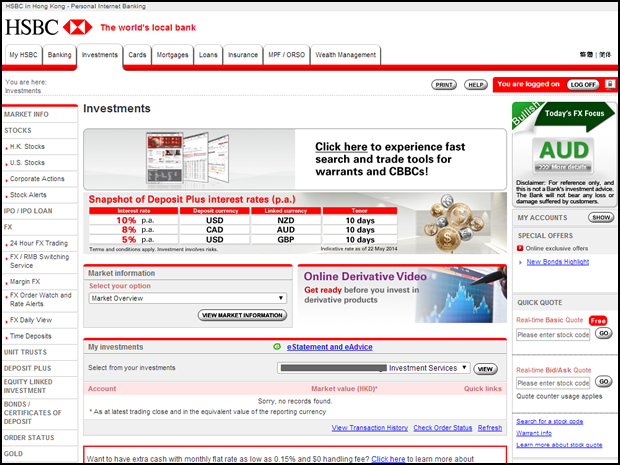Open the Wealth Management tab
620x465 pixels.
coord(346,55)
